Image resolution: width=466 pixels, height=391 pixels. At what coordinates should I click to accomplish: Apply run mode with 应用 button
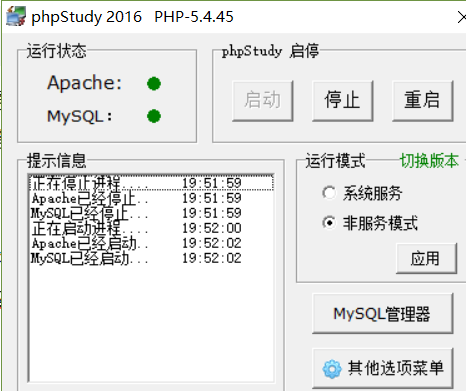point(426,258)
